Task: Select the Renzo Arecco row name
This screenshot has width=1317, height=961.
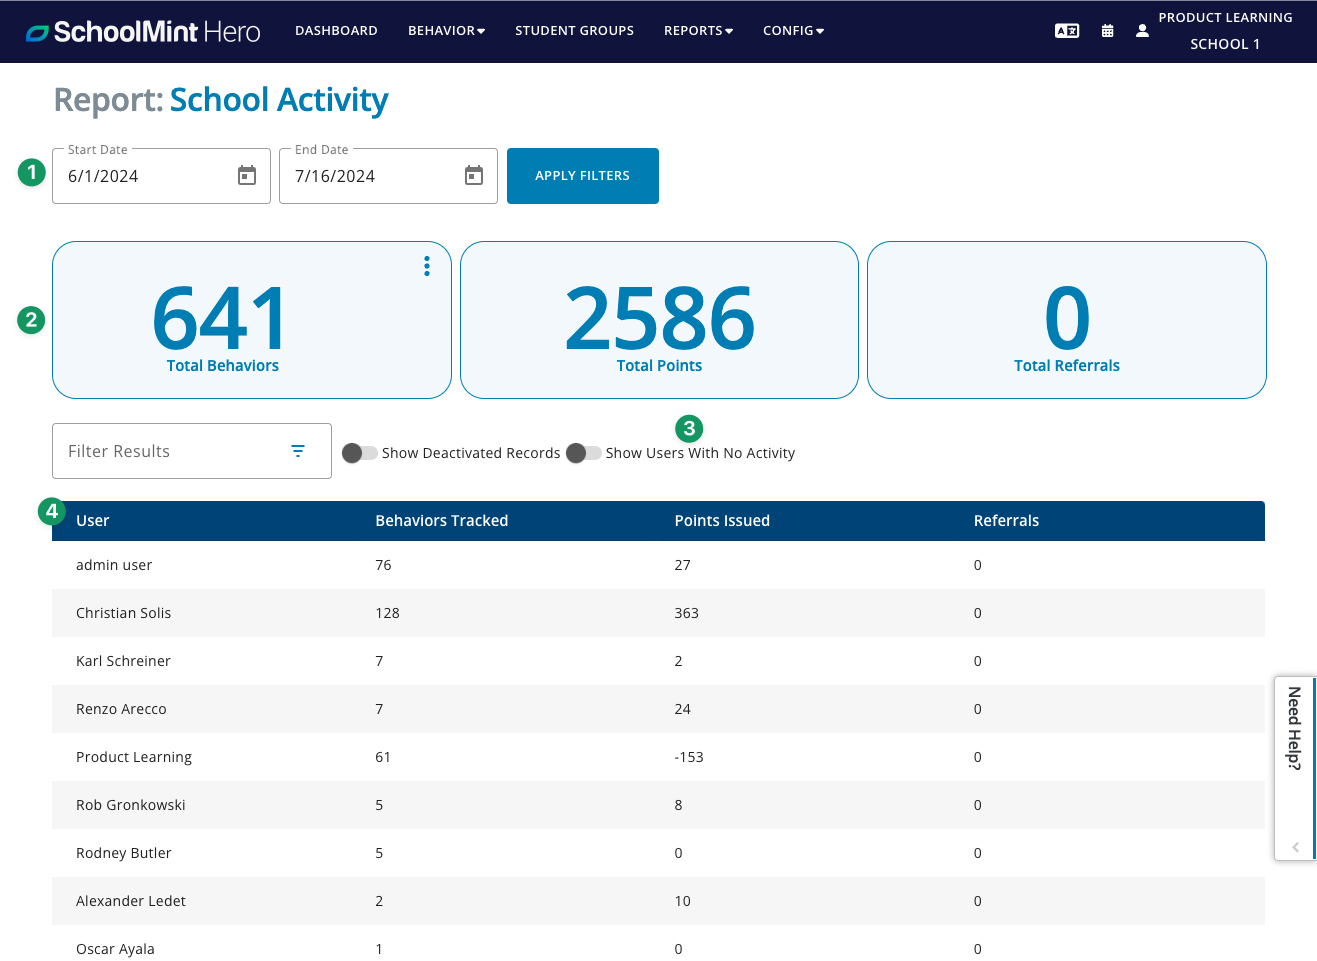Action: (121, 709)
